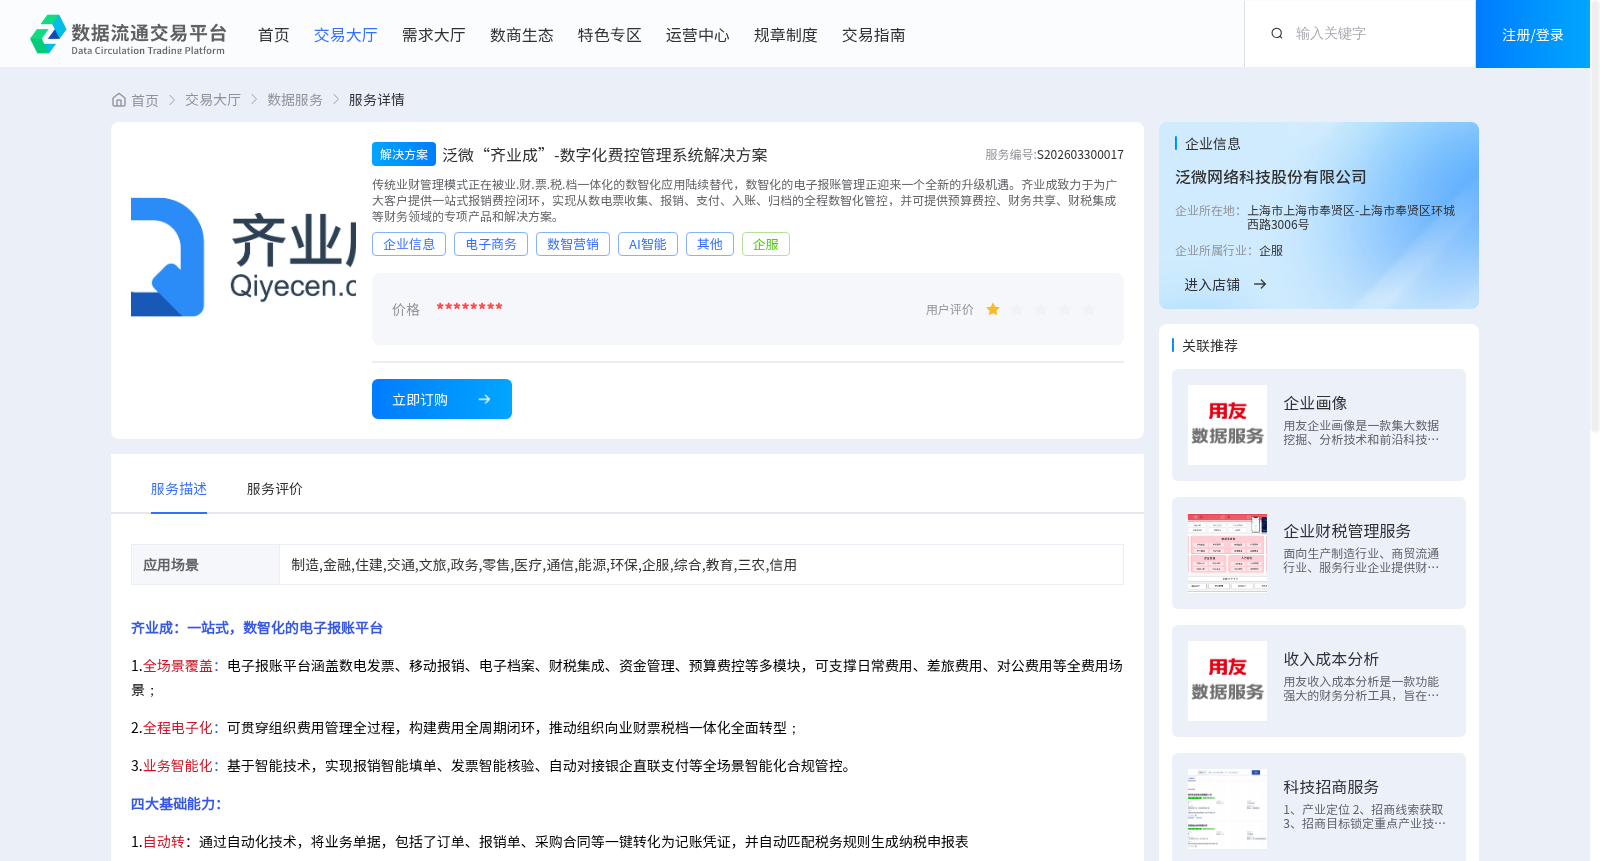
Task: Select the AI智能 tag
Action: pyautogui.click(x=647, y=244)
